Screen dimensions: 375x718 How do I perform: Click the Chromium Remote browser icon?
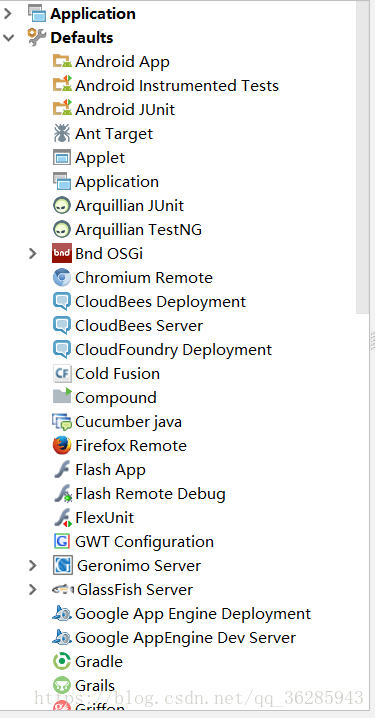(x=62, y=277)
